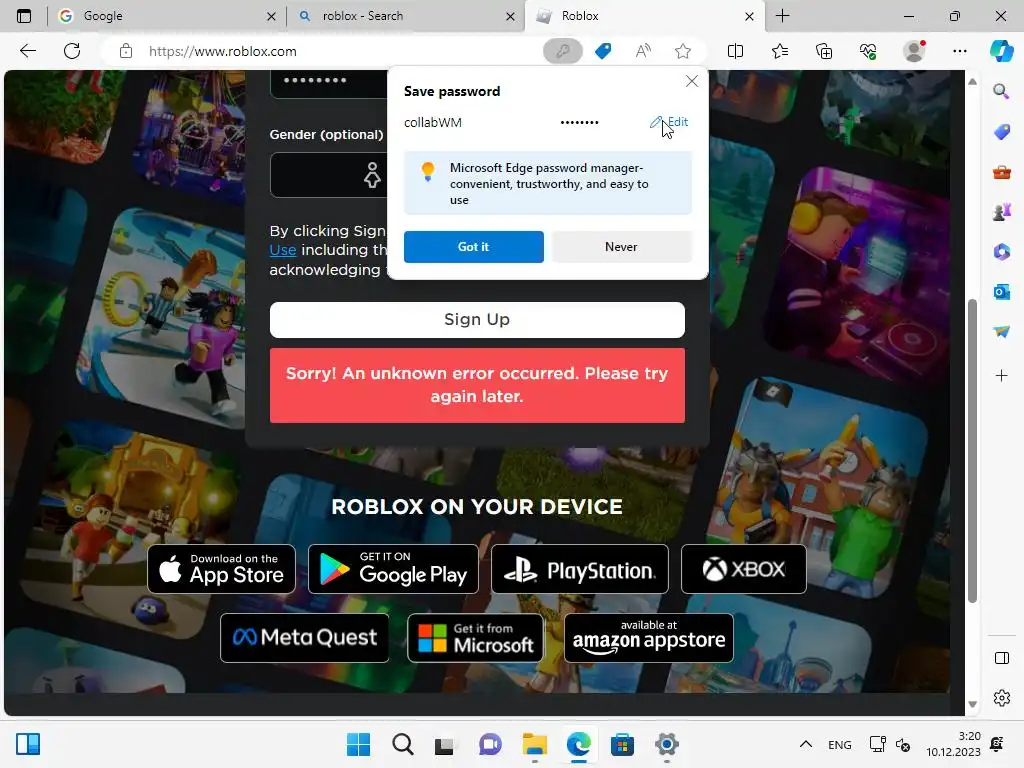
Task: Click the ENG language indicator
Action: pyautogui.click(x=839, y=744)
